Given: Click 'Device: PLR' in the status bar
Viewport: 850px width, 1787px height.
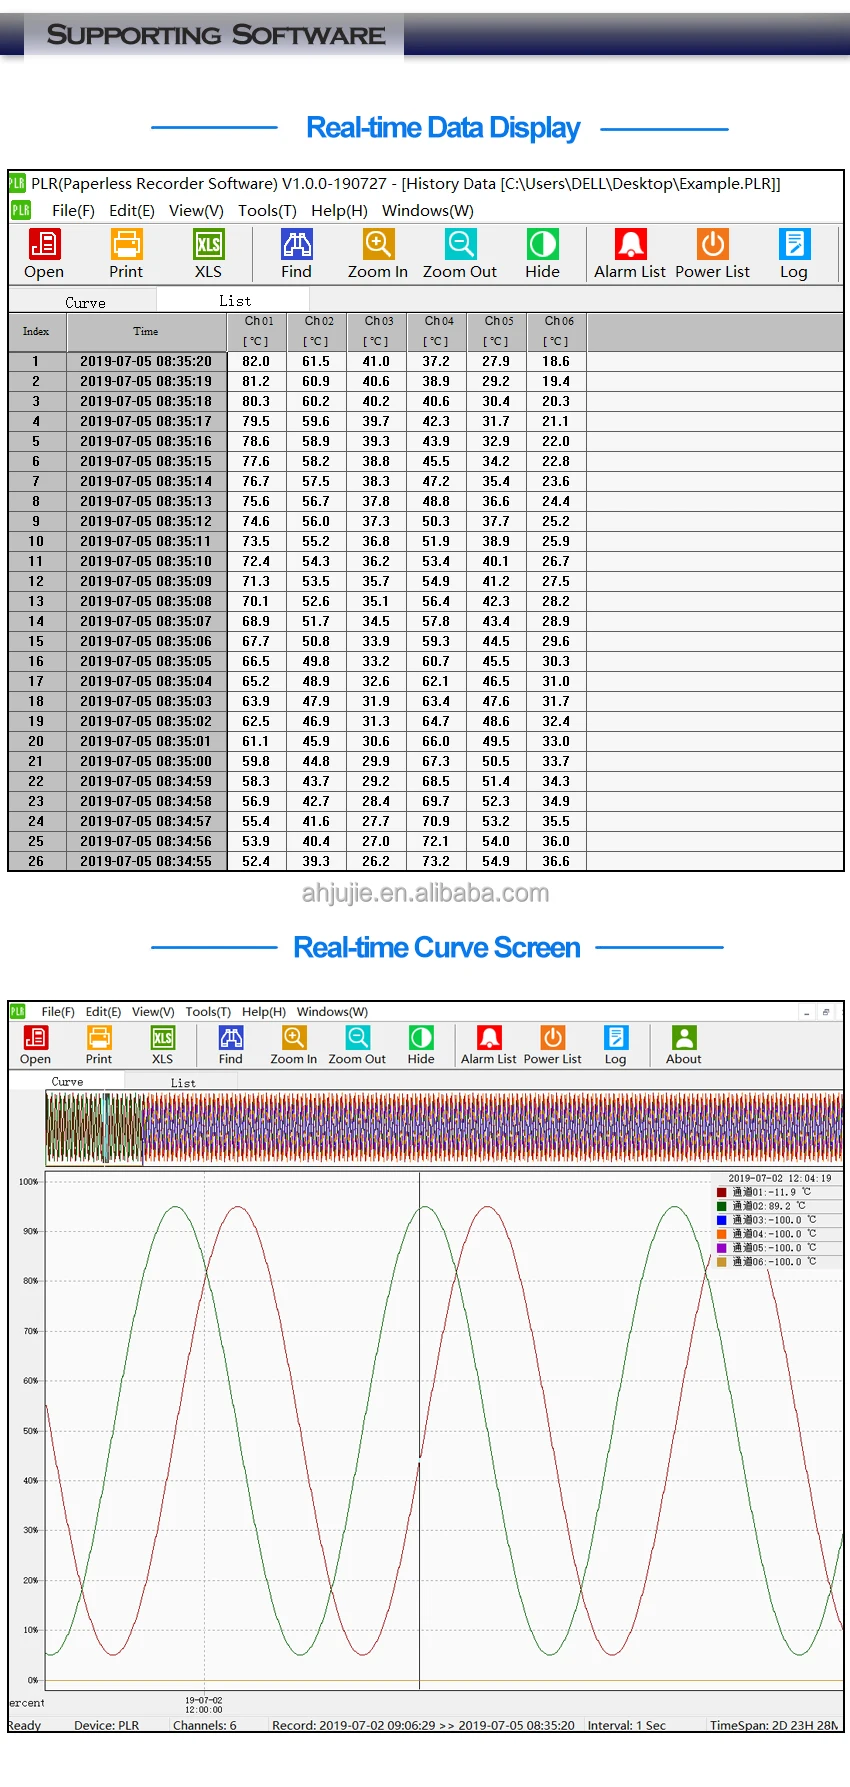Looking at the screenshot, I should click(x=107, y=1725).
